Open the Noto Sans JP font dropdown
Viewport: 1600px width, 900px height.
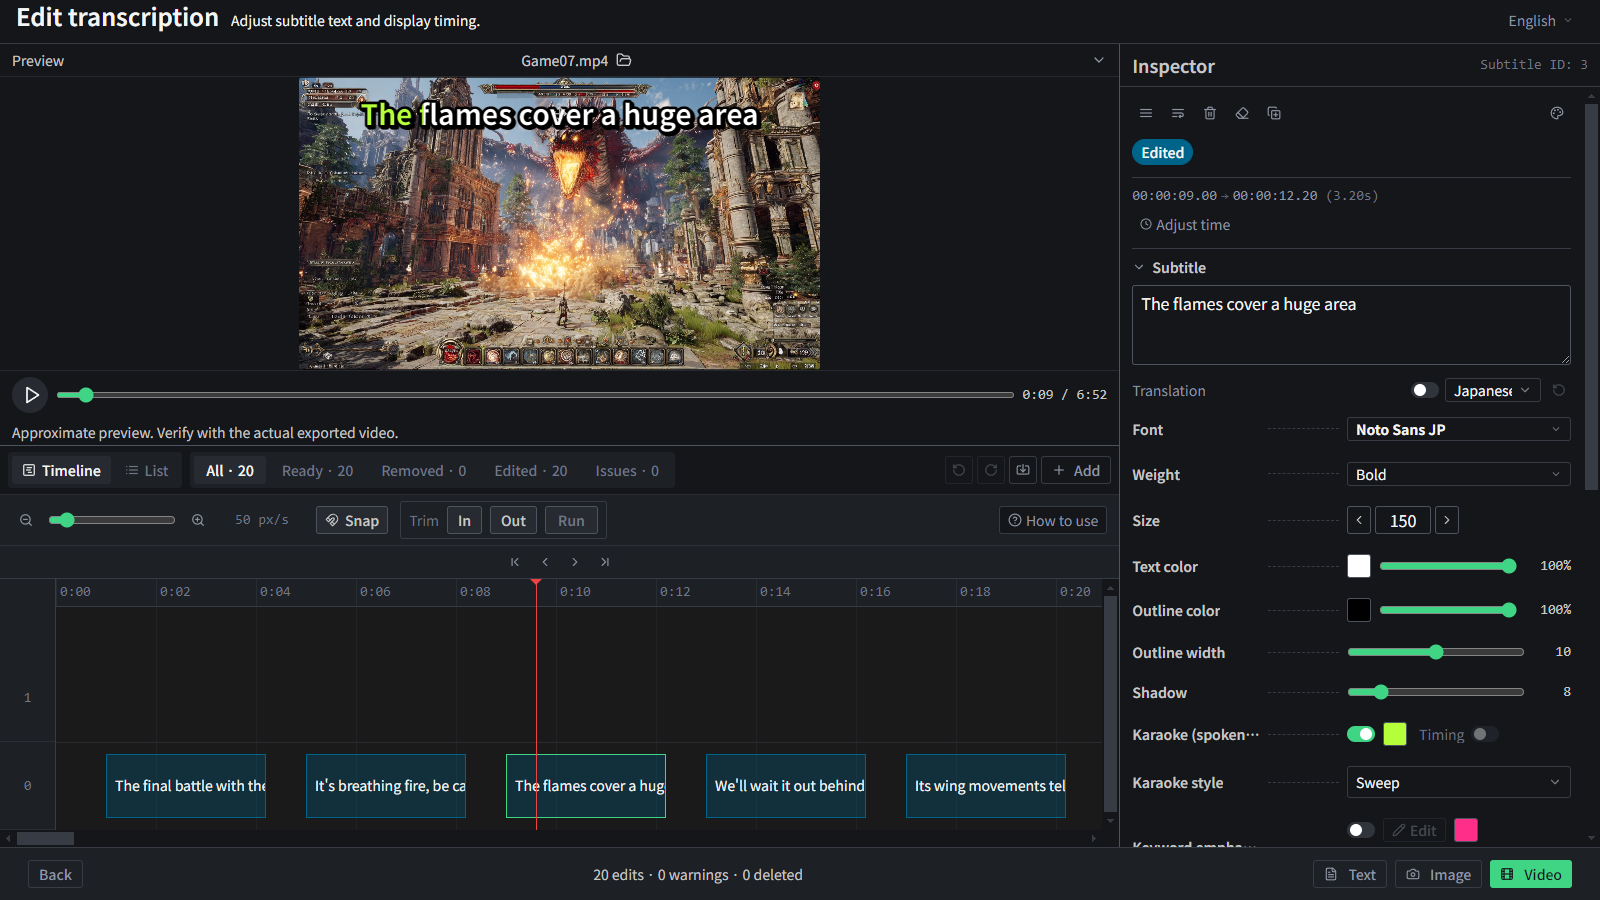[1459, 429]
